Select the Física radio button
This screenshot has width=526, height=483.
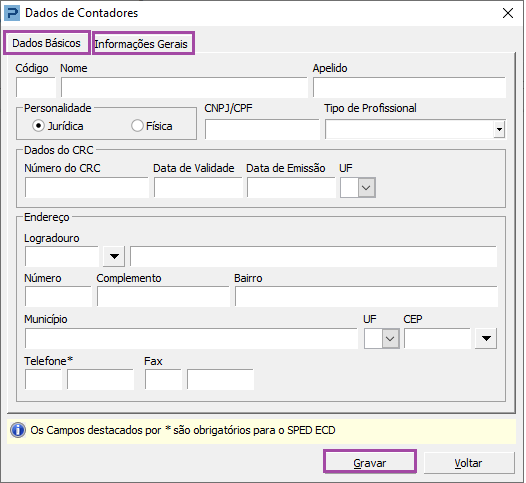137,126
